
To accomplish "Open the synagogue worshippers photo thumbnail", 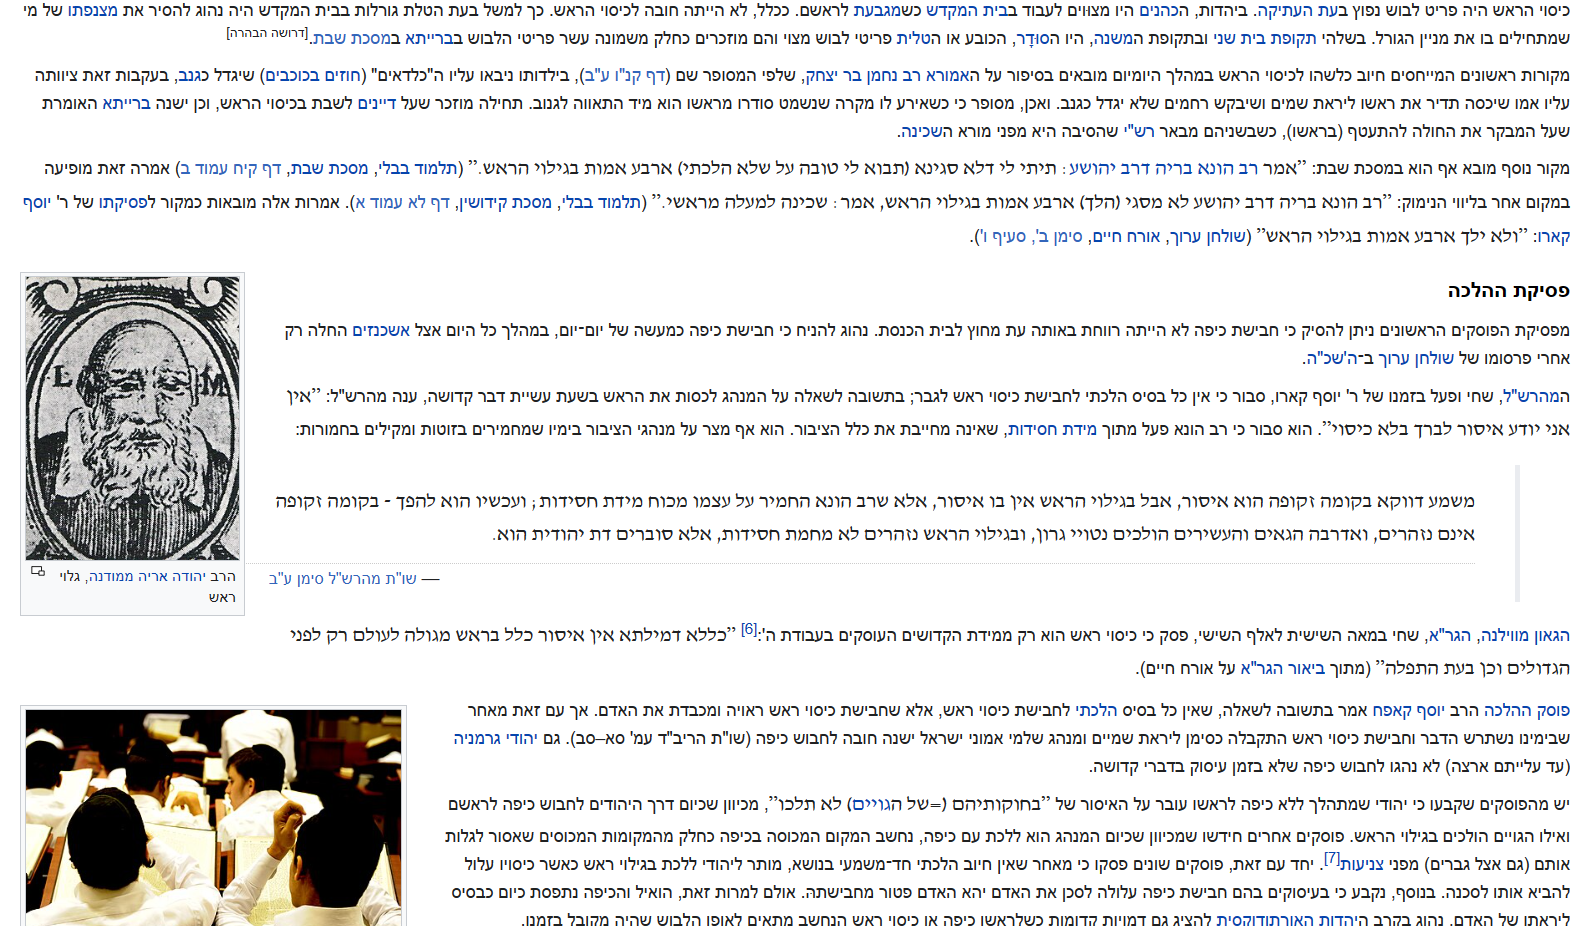I will 213,818.
